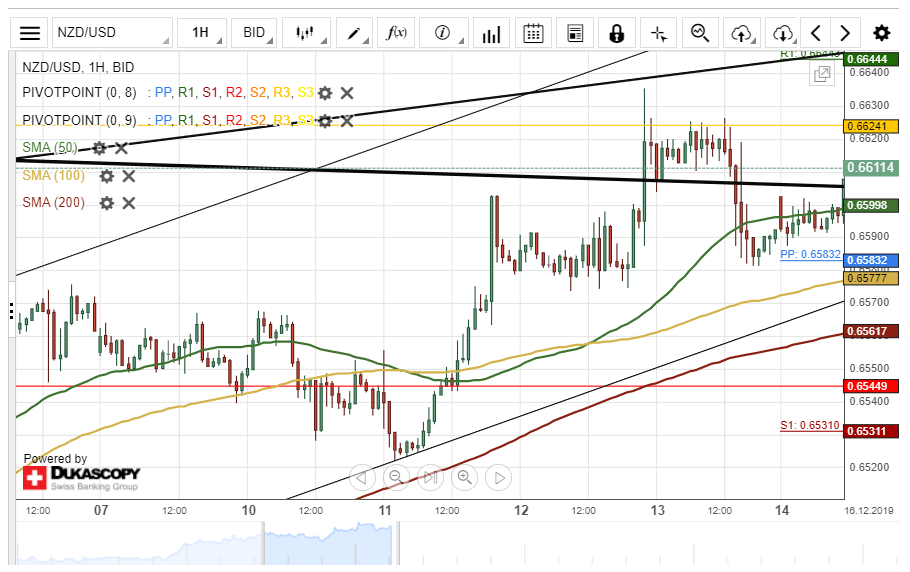Click the NZD/USD, 1H, BID chart title
Screen dimensions: 910x572
78,67
